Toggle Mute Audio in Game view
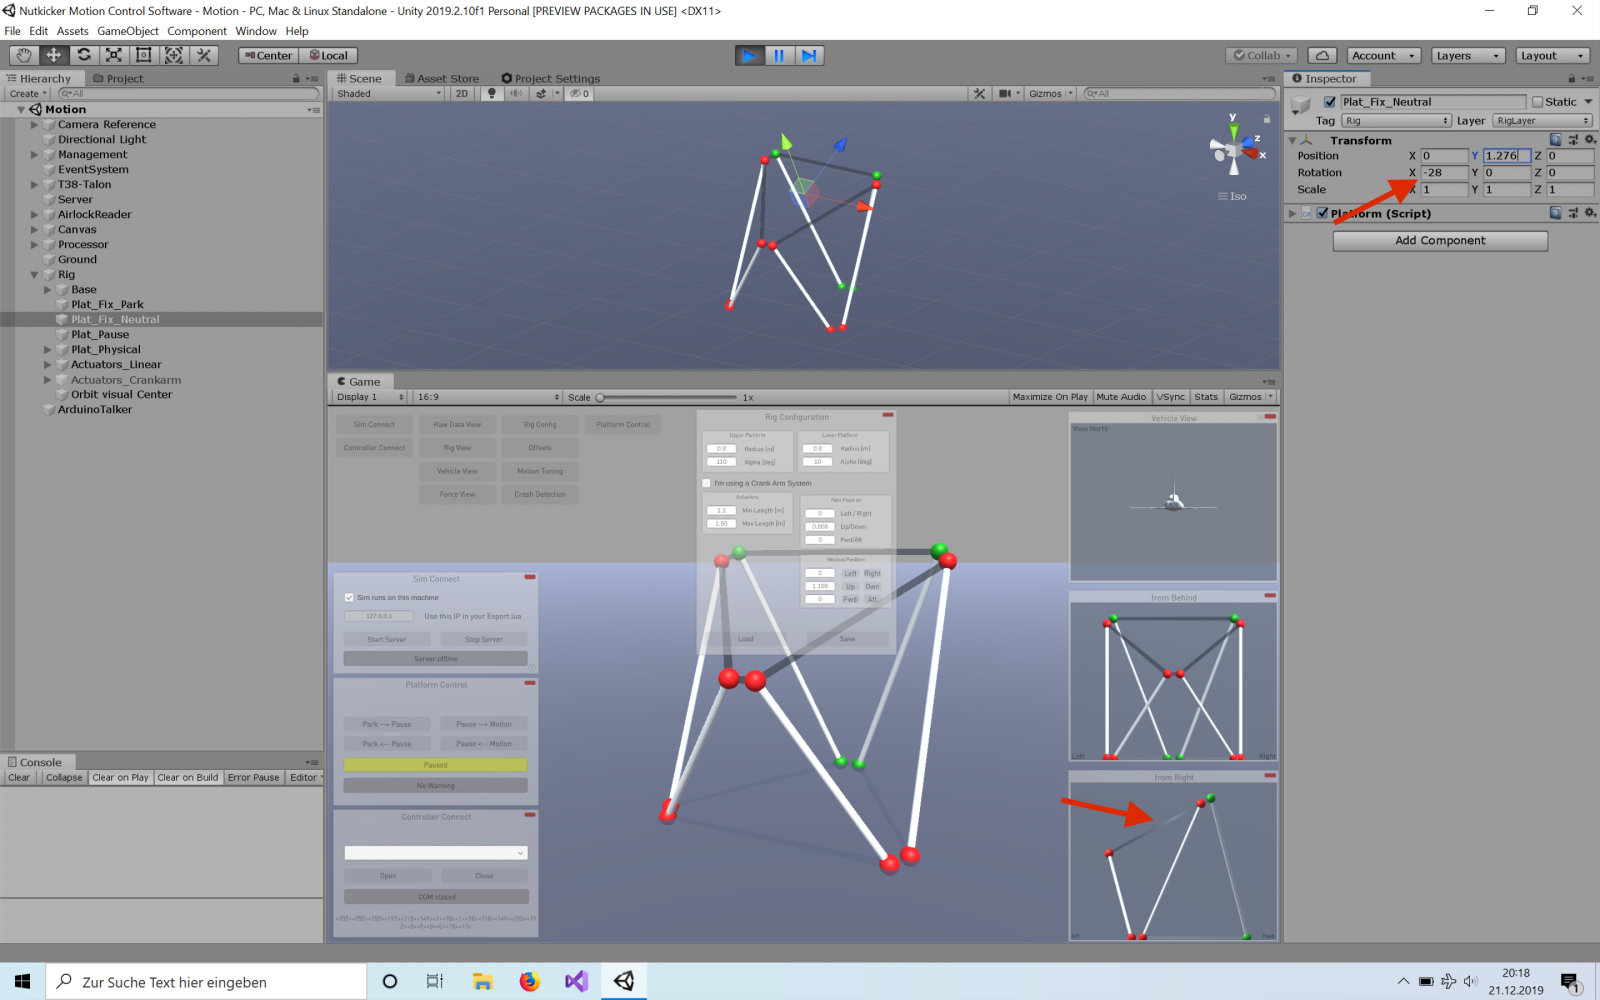The height and width of the screenshot is (1000, 1600). (1121, 397)
